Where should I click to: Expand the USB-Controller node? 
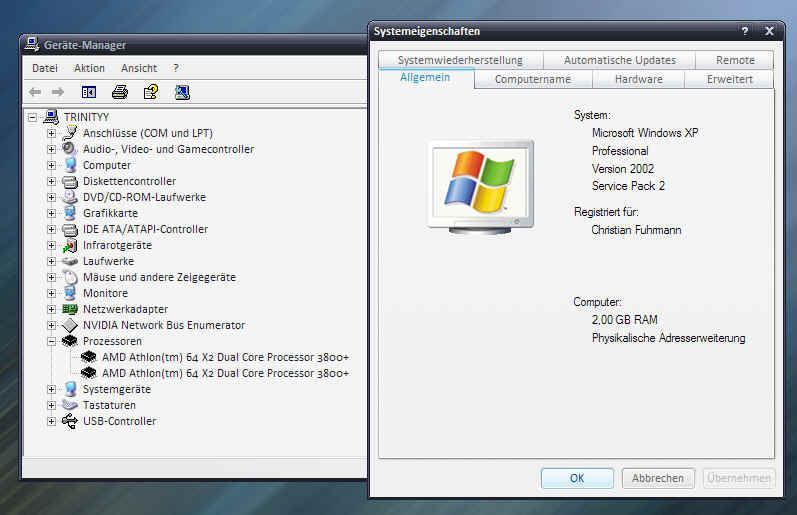tap(51, 421)
